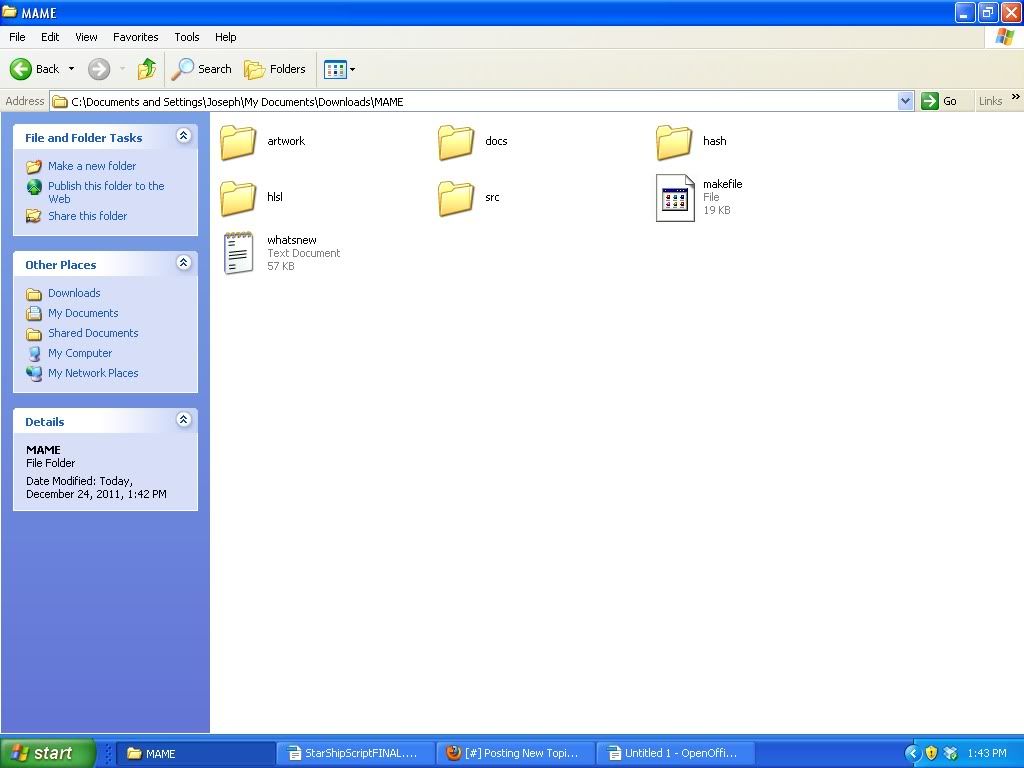This screenshot has height=768, width=1024.
Task: Expand the address bar dropdown
Action: [x=905, y=101]
